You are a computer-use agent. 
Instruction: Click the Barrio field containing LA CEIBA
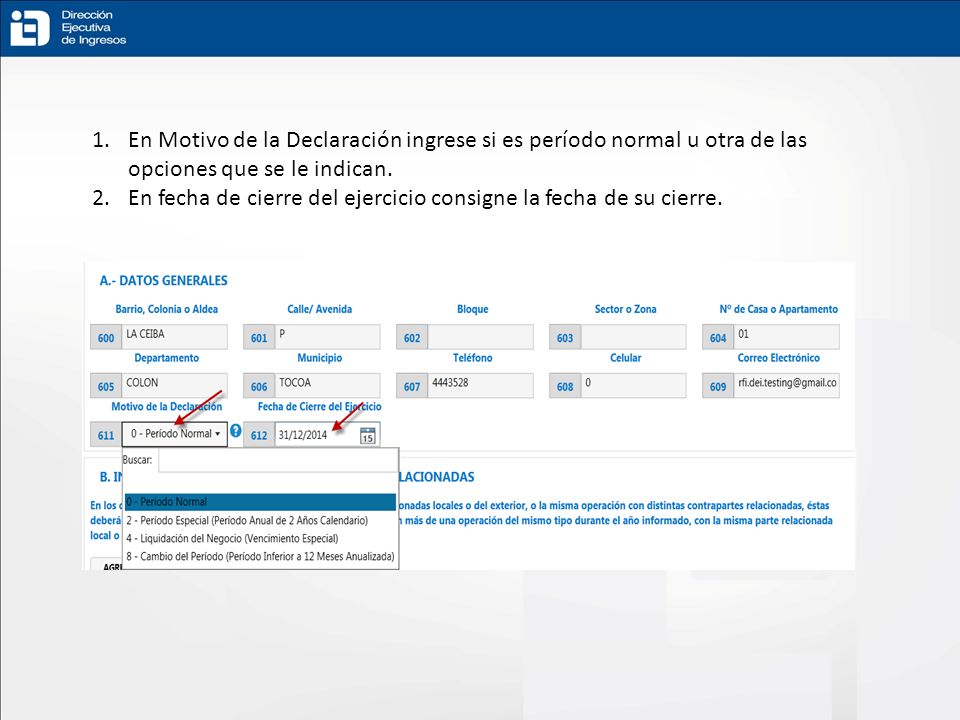[174, 337]
